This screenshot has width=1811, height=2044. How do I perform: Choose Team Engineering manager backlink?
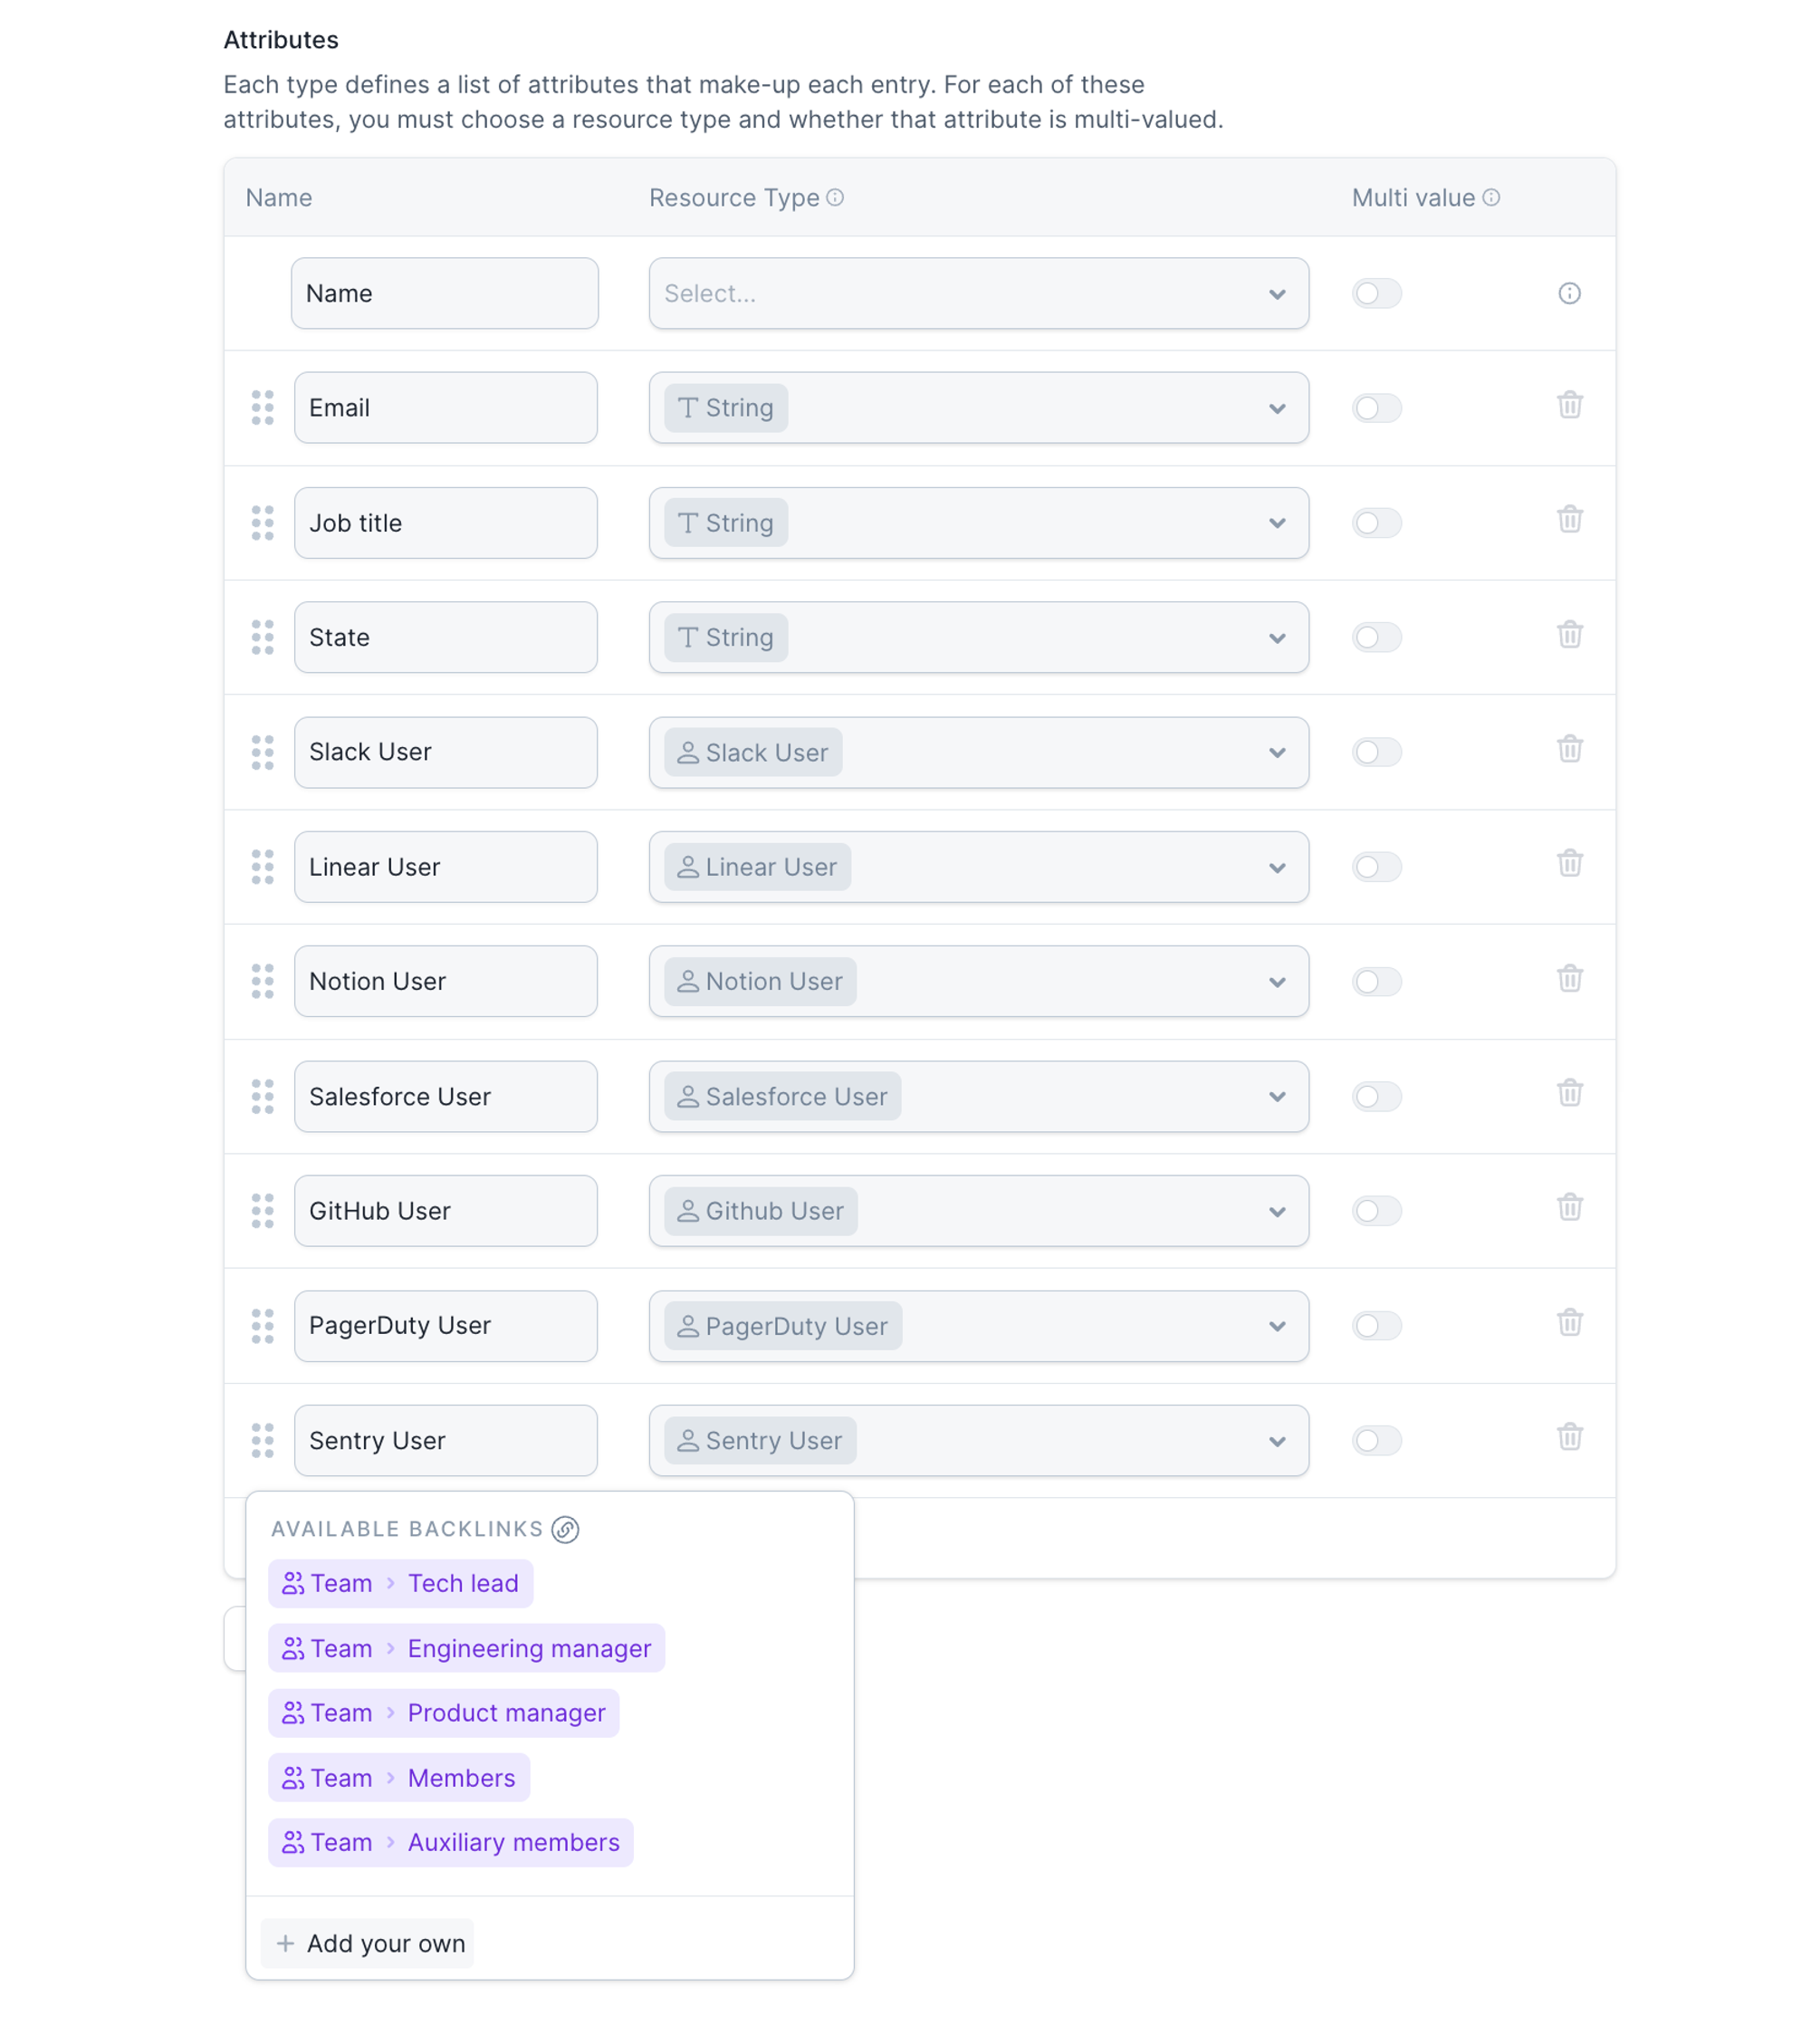[x=466, y=1648]
